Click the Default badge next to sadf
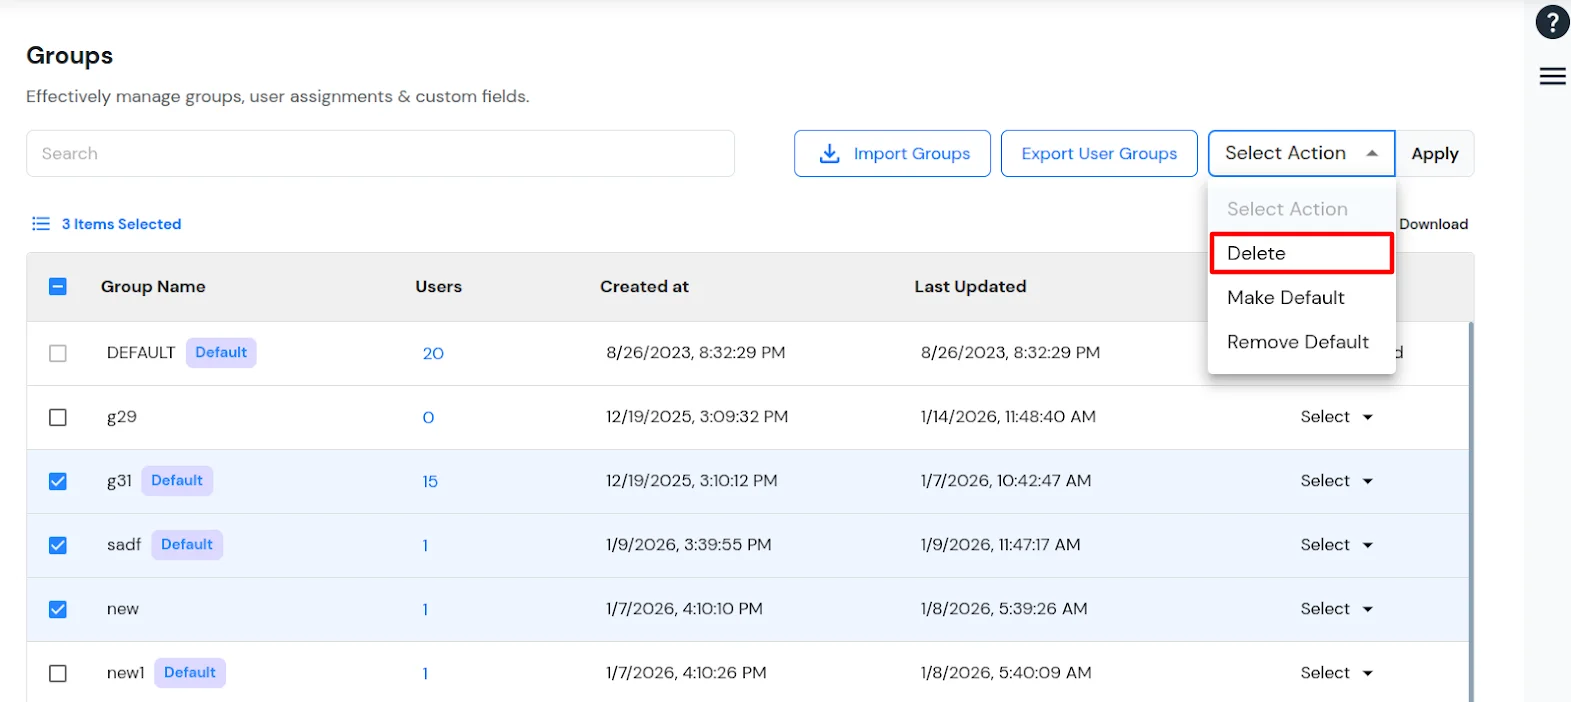 [x=187, y=545]
